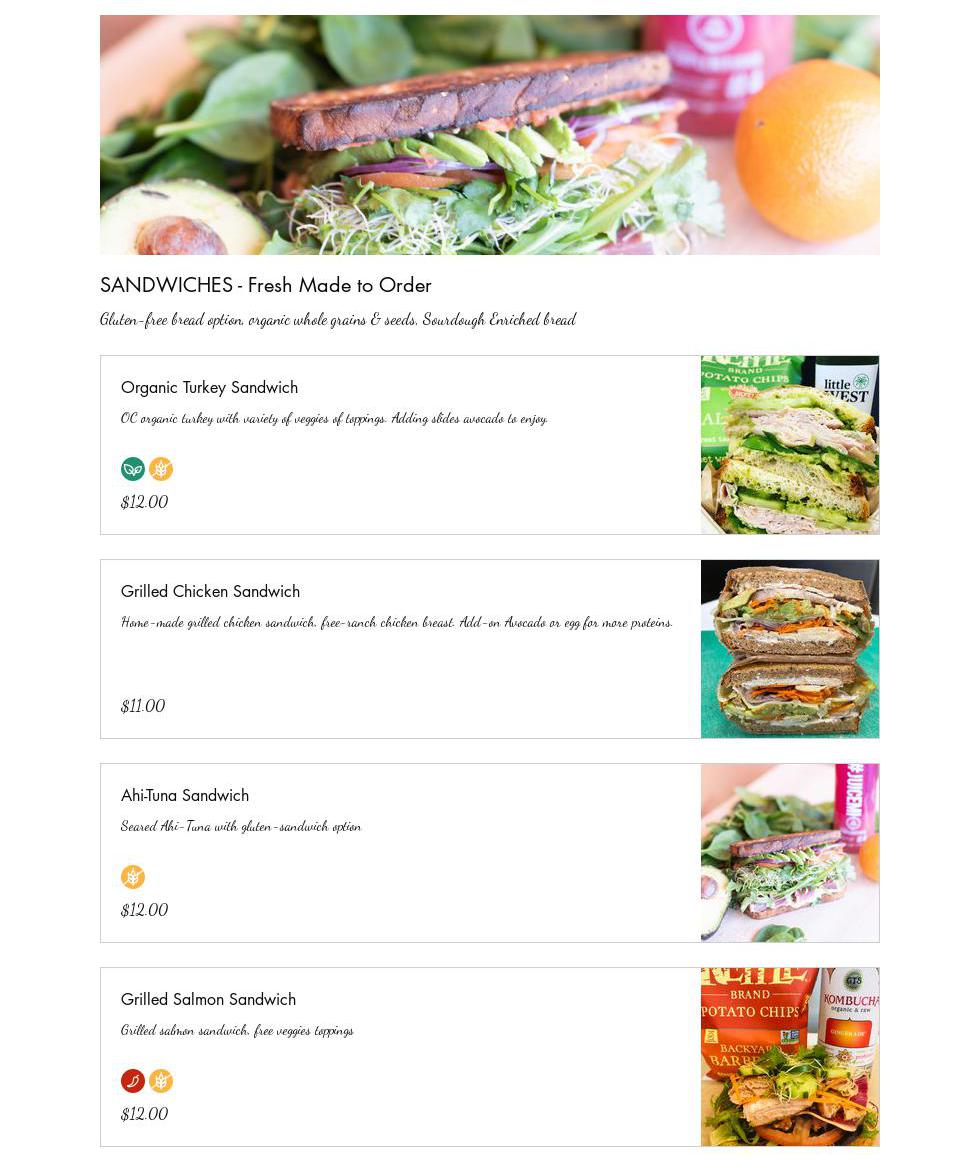Click the gluten-free wheat icon on Grilled Salmon Sandwich
Image resolution: width=965 pixels, height=1155 pixels.
(161, 1081)
